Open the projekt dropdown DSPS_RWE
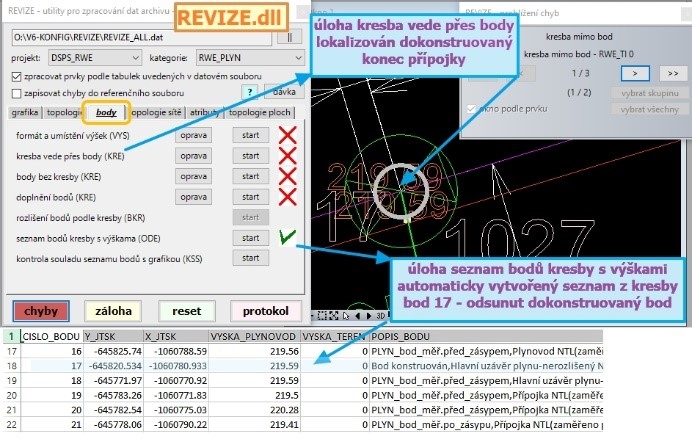Viewport: 692px width, 439px height. click(94, 58)
